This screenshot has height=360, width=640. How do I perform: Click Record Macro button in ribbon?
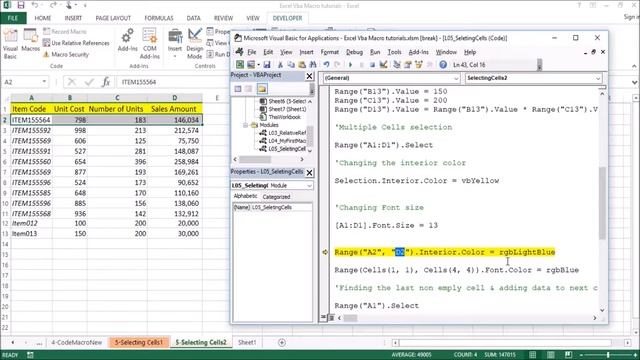click(64, 31)
